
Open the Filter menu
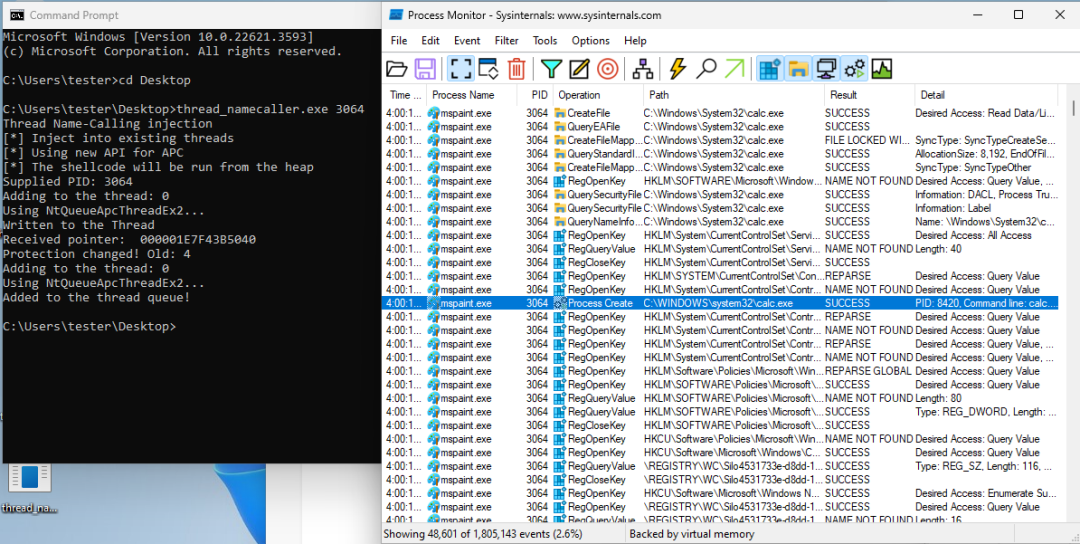tap(507, 41)
